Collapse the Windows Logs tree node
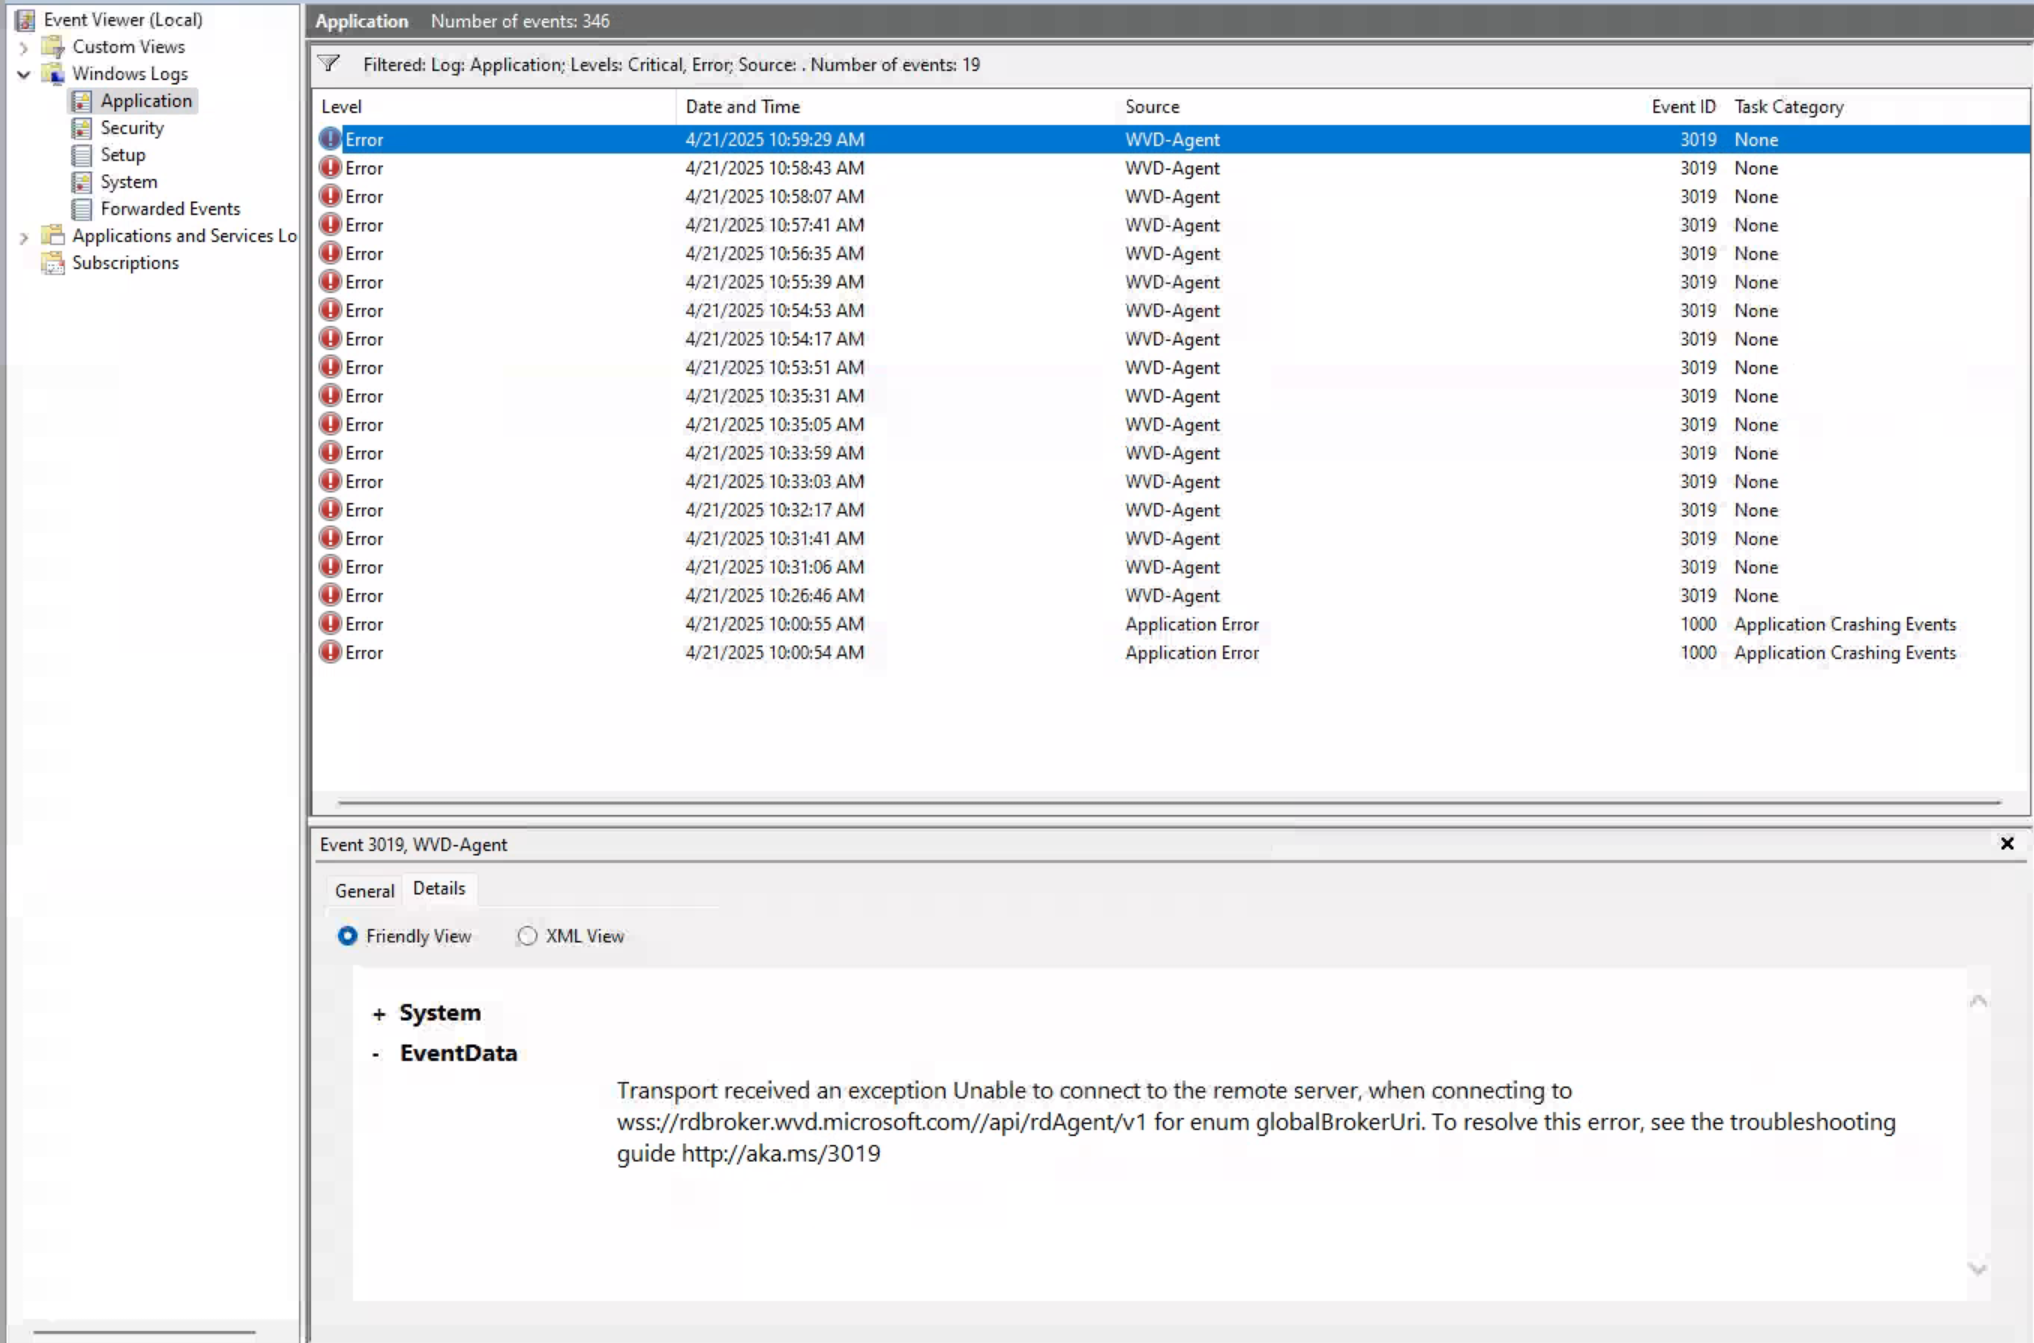The width and height of the screenshot is (2034, 1343). [24, 74]
